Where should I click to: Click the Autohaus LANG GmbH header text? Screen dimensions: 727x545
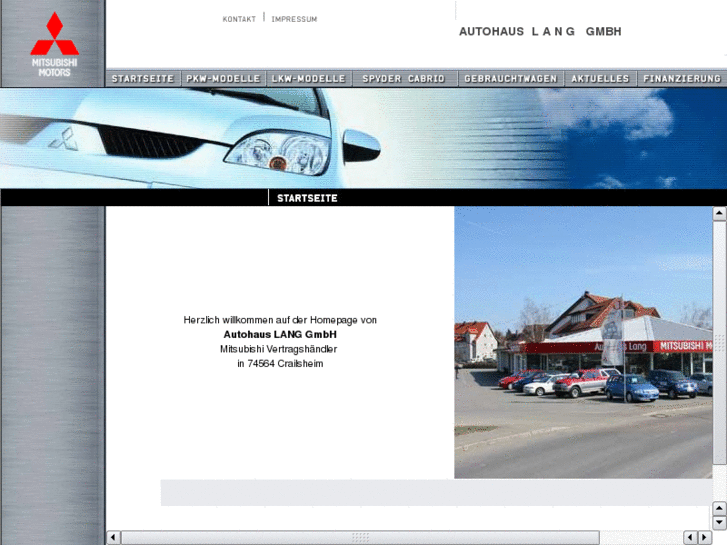(540, 32)
